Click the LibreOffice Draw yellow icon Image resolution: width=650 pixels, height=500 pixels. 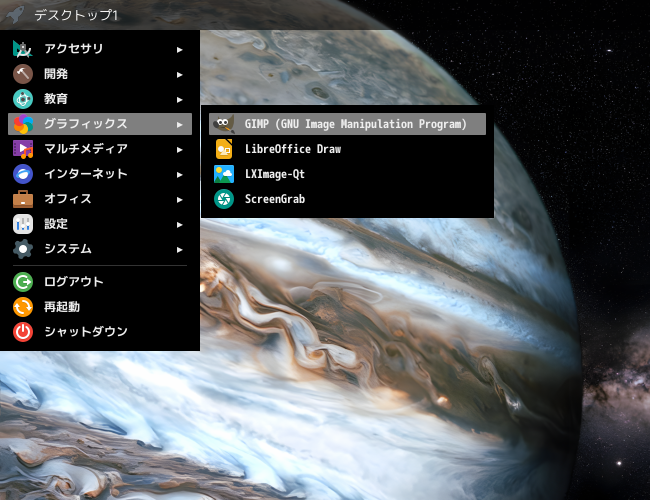tap(224, 149)
